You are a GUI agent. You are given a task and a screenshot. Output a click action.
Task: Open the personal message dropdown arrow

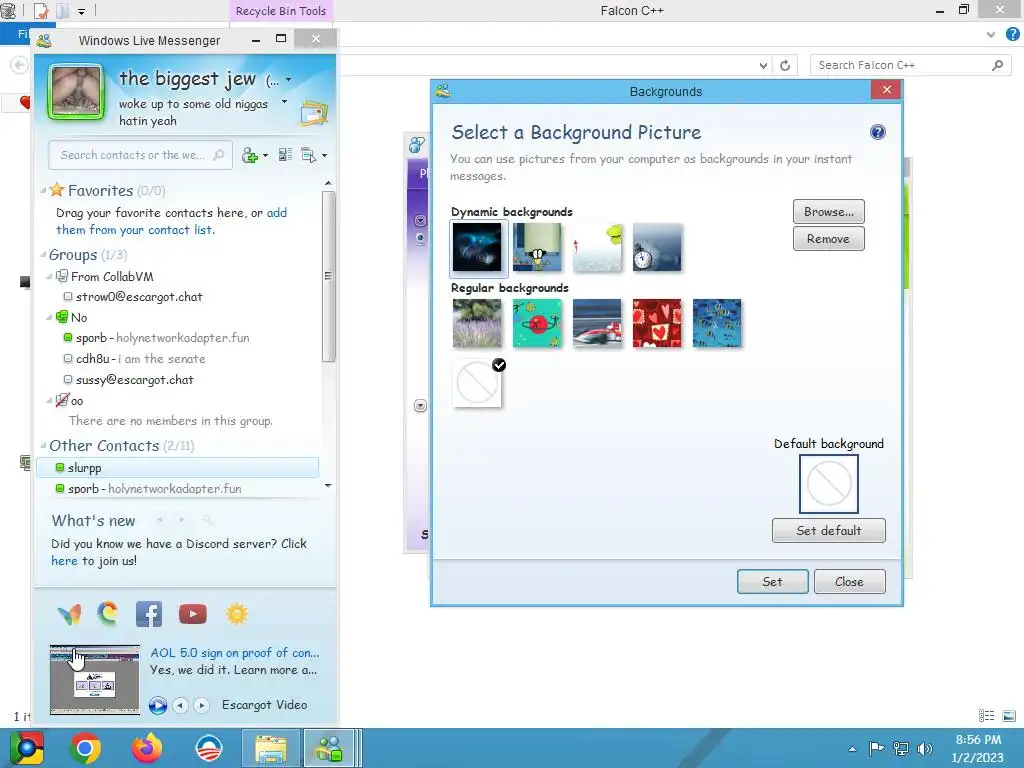pyautogui.click(x=284, y=102)
